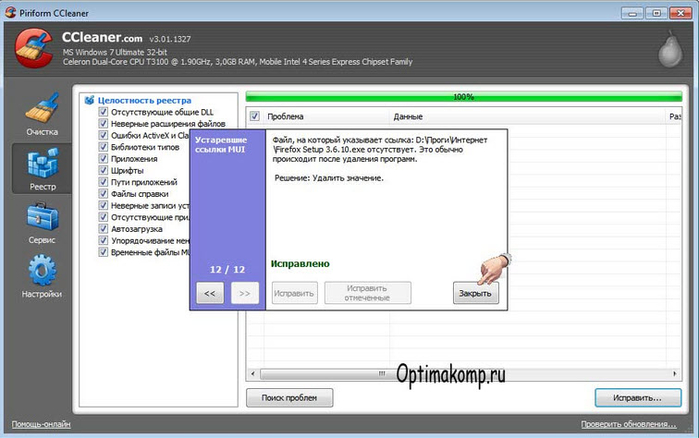Click the scrollbar left arrow
This screenshot has width=699, height=438.
point(253,373)
